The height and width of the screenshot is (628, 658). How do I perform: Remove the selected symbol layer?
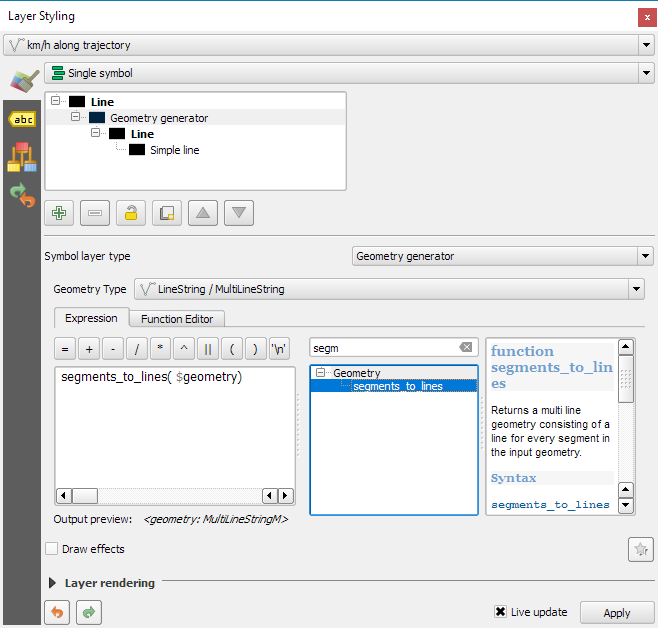[x=95, y=213]
